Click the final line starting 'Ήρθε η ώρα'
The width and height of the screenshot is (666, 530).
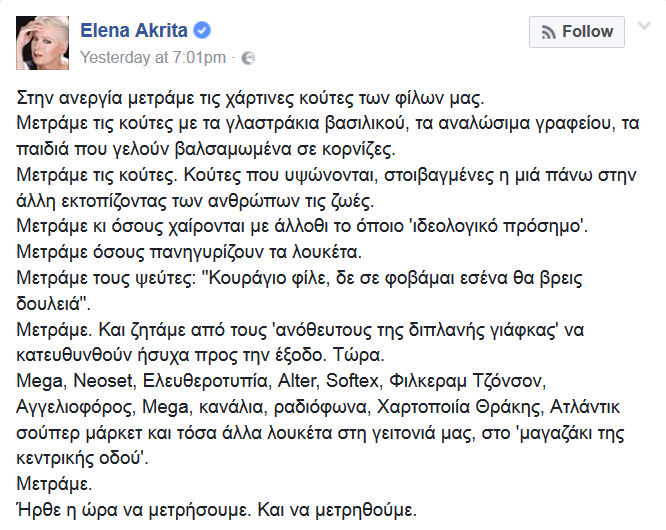pyautogui.click(x=217, y=510)
